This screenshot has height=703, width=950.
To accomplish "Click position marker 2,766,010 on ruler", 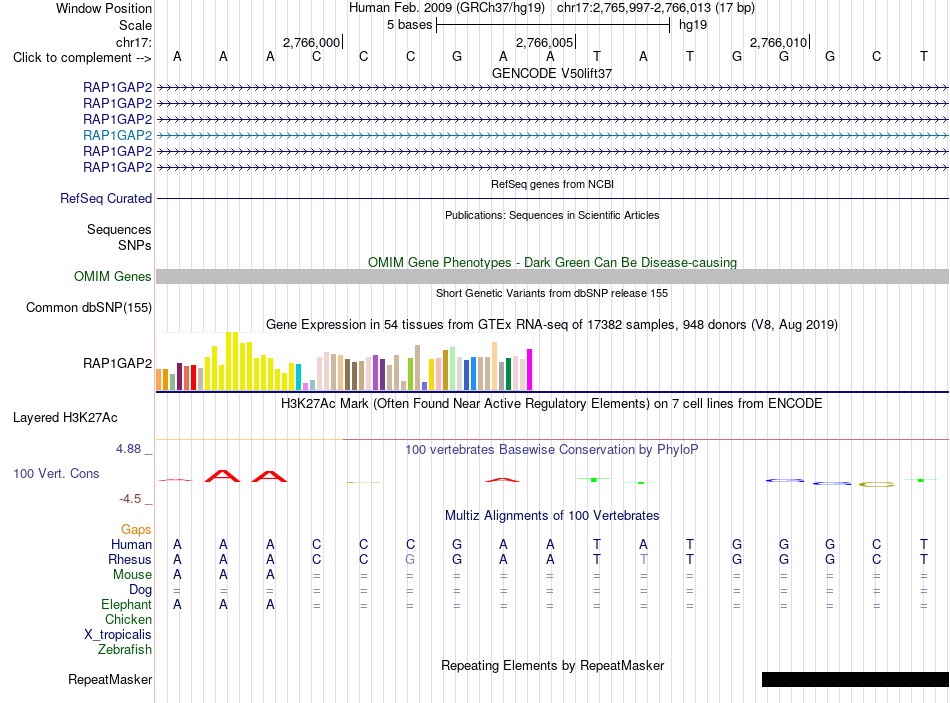I will coord(779,42).
